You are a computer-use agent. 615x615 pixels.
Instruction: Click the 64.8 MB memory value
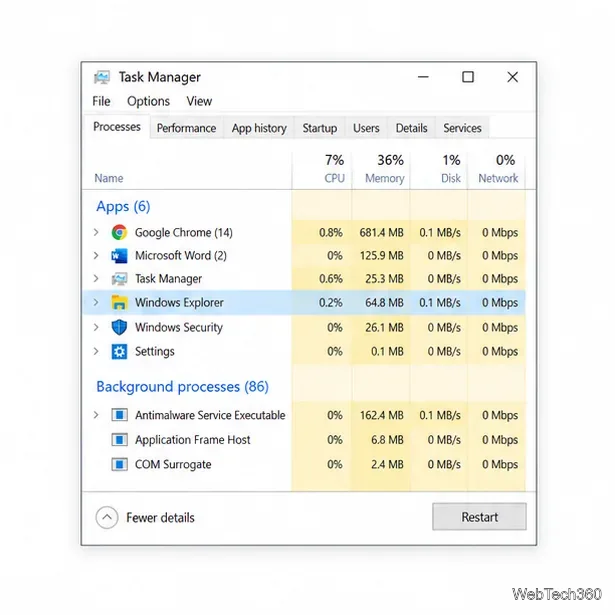(x=384, y=302)
